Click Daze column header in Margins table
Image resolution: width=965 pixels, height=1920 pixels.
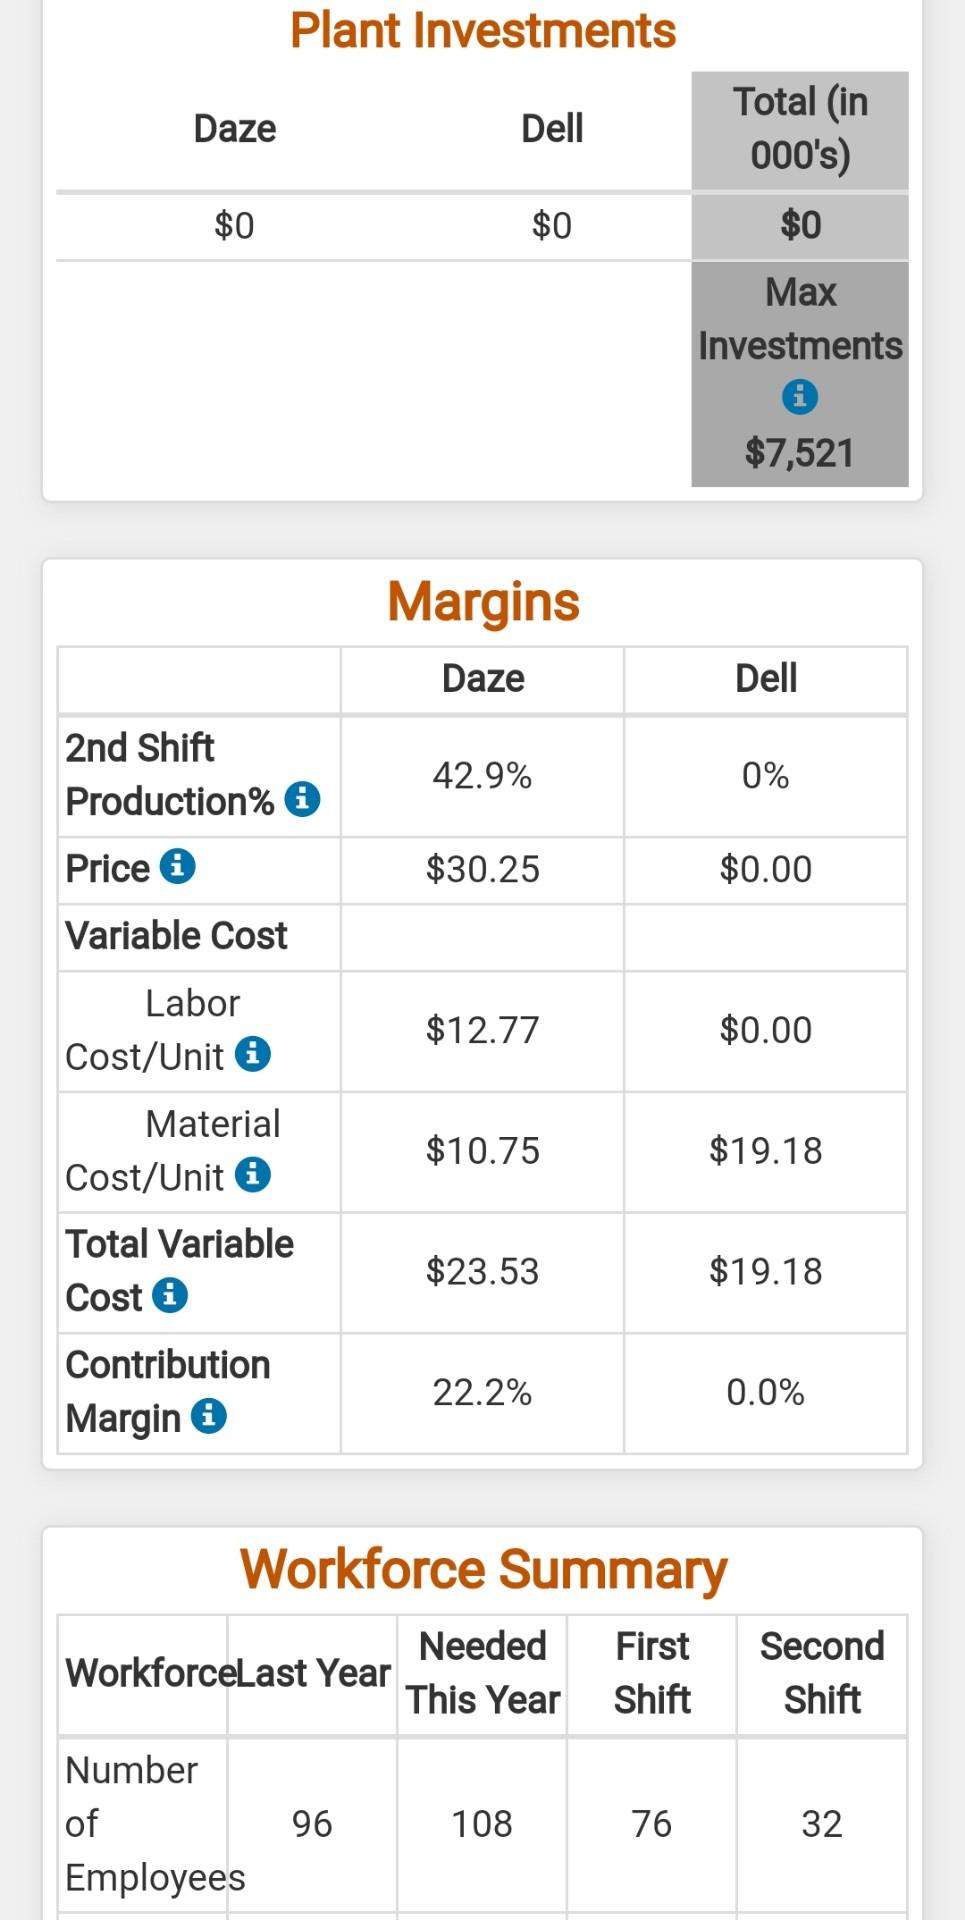[482, 679]
